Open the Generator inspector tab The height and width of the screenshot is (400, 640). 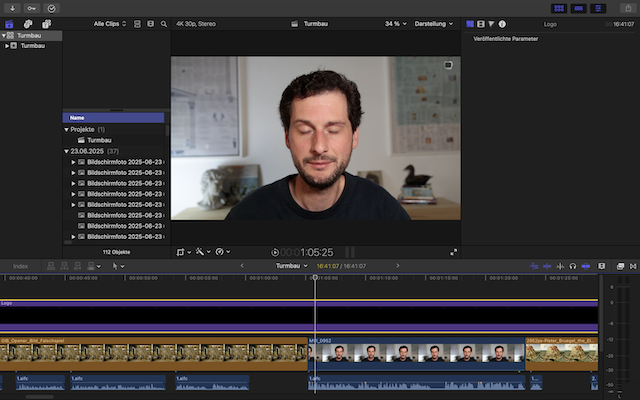470,24
